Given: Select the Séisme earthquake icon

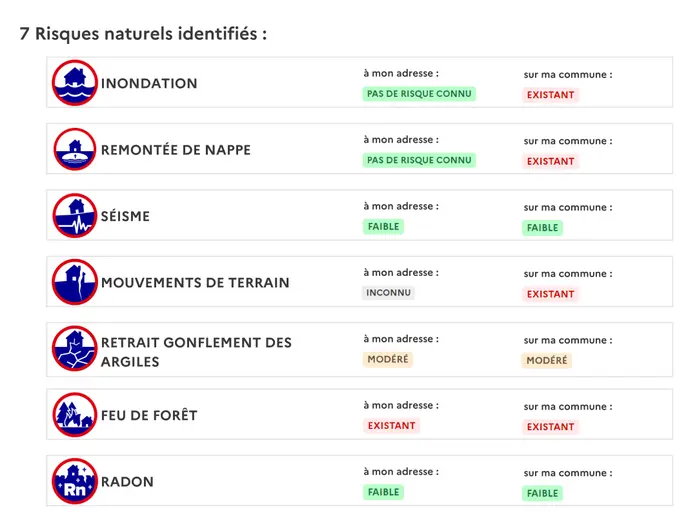Looking at the screenshot, I should point(74,215).
